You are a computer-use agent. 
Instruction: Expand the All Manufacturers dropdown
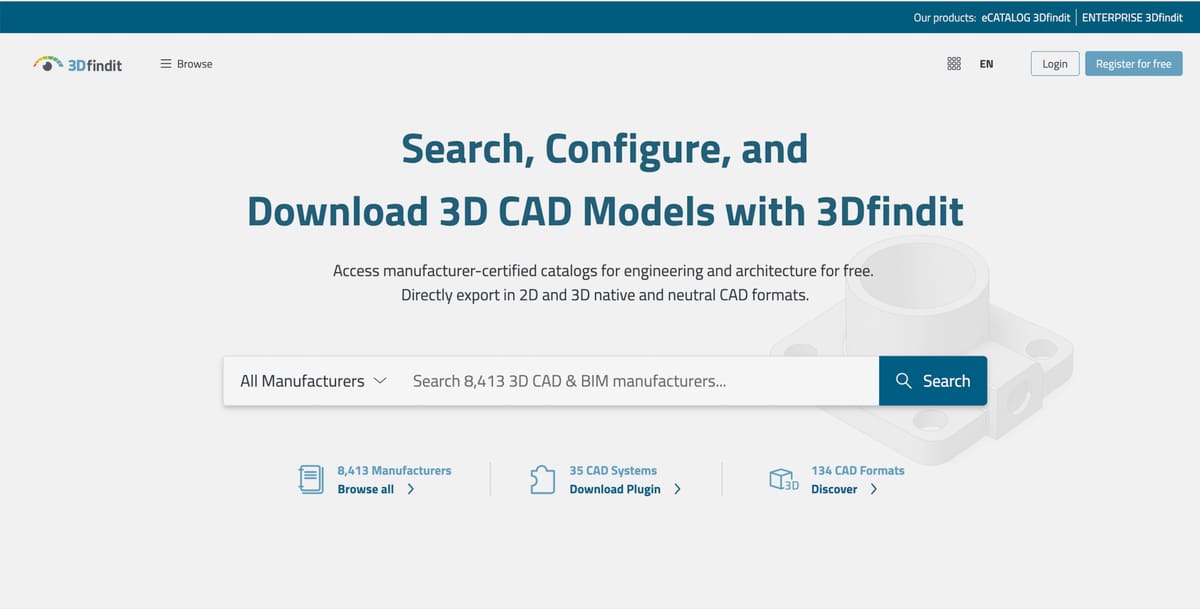coord(313,381)
